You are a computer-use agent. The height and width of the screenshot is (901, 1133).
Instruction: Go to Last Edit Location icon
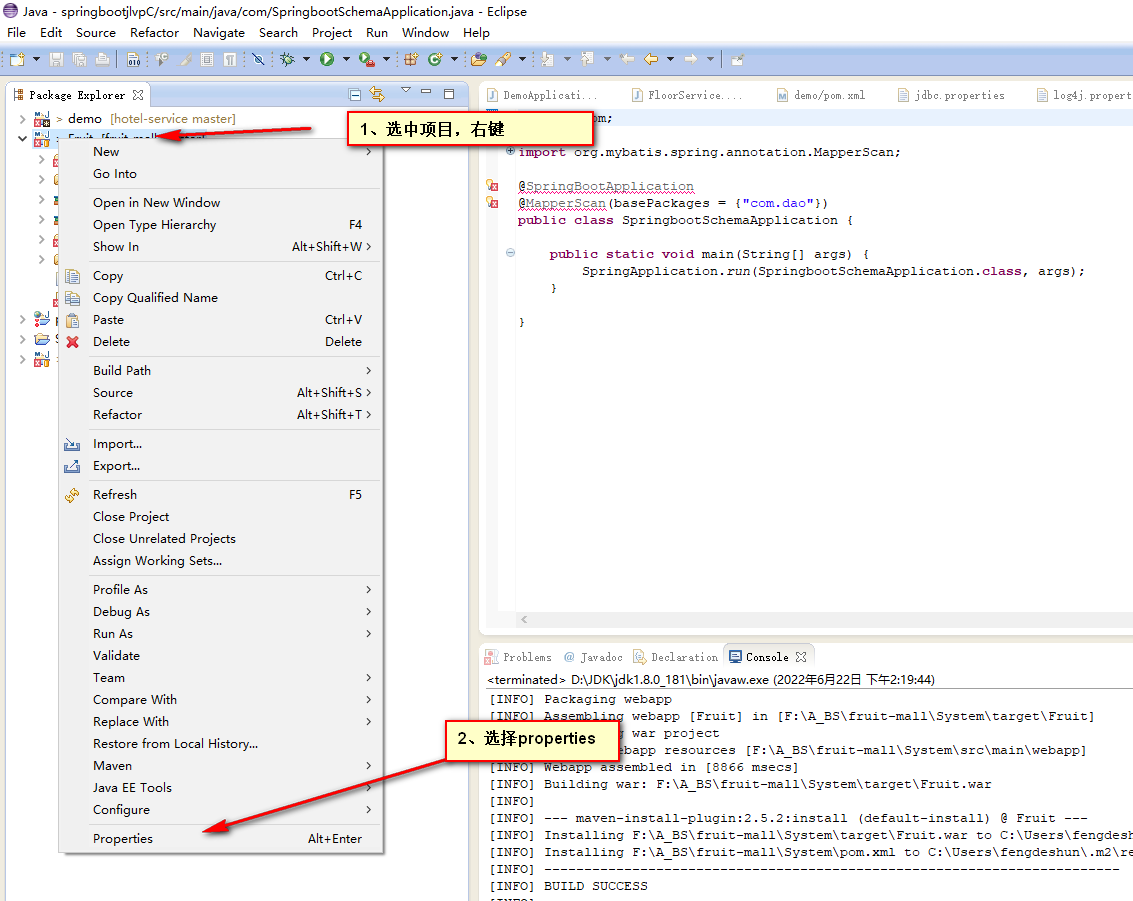[x=627, y=59]
